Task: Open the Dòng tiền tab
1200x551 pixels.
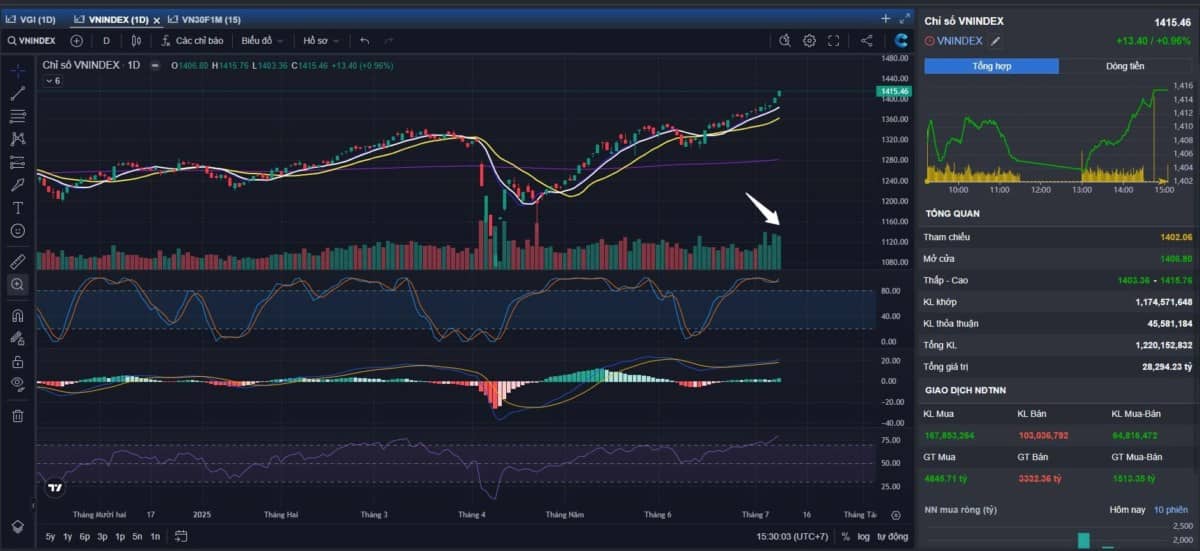Action: click(1125, 66)
